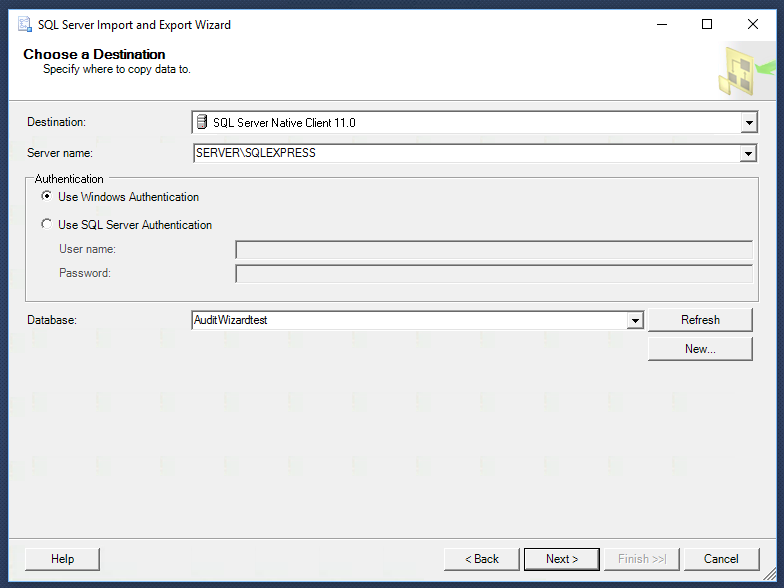Click the resize grip at window corner
This screenshot has width=784, height=588.
(770, 574)
